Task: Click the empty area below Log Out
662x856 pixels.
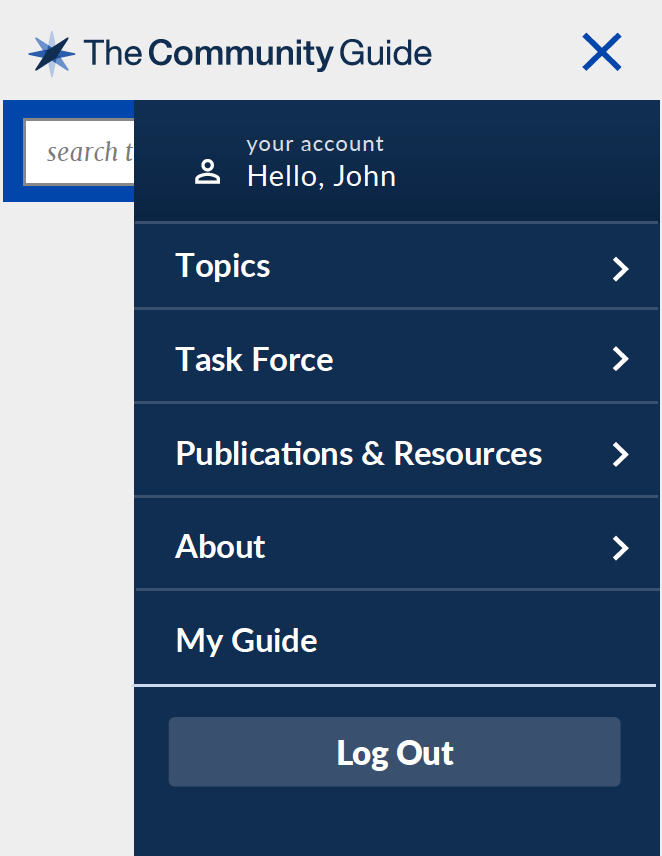Action: point(396,822)
